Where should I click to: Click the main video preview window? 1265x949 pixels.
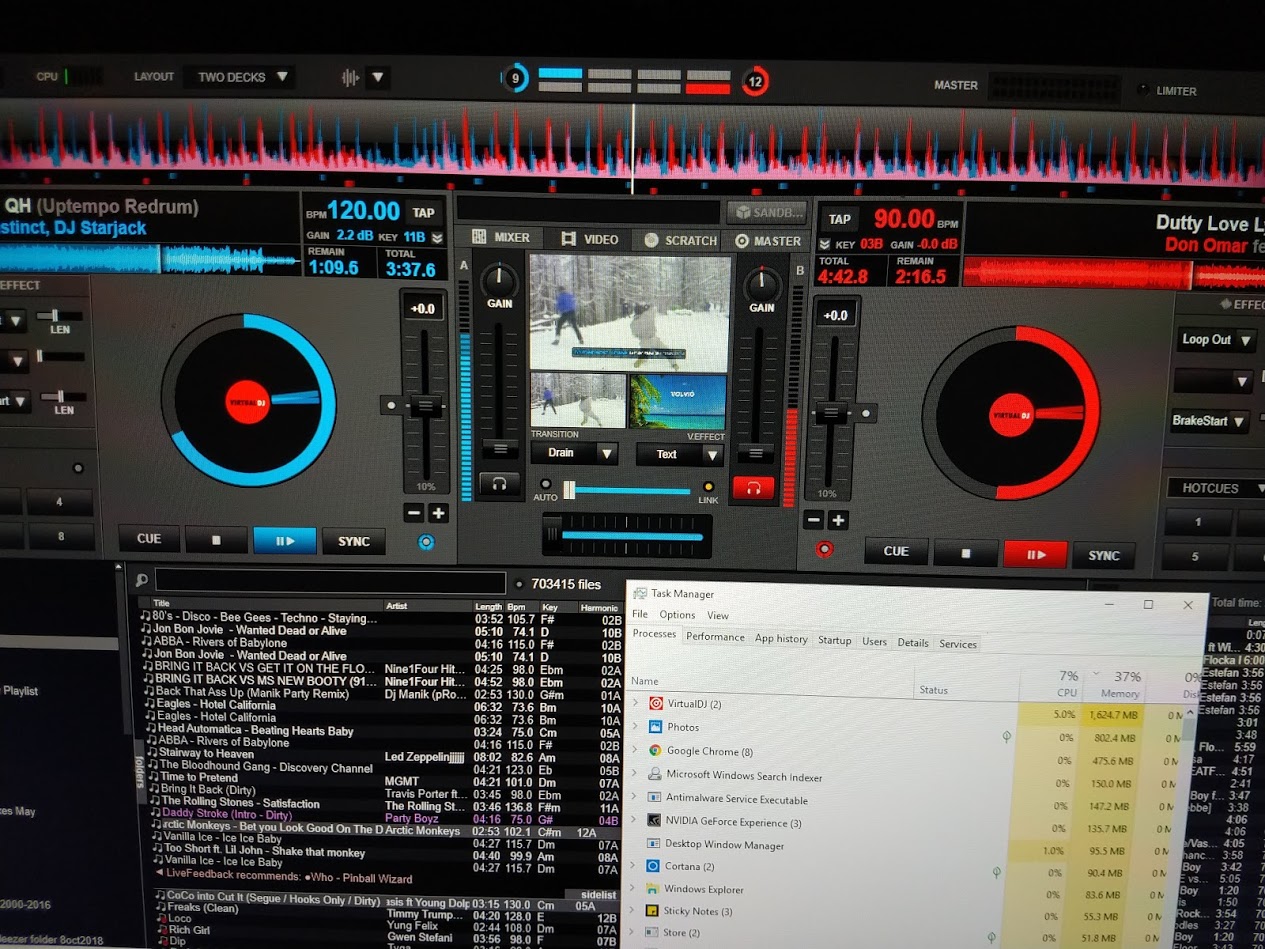(x=630, y=313)
